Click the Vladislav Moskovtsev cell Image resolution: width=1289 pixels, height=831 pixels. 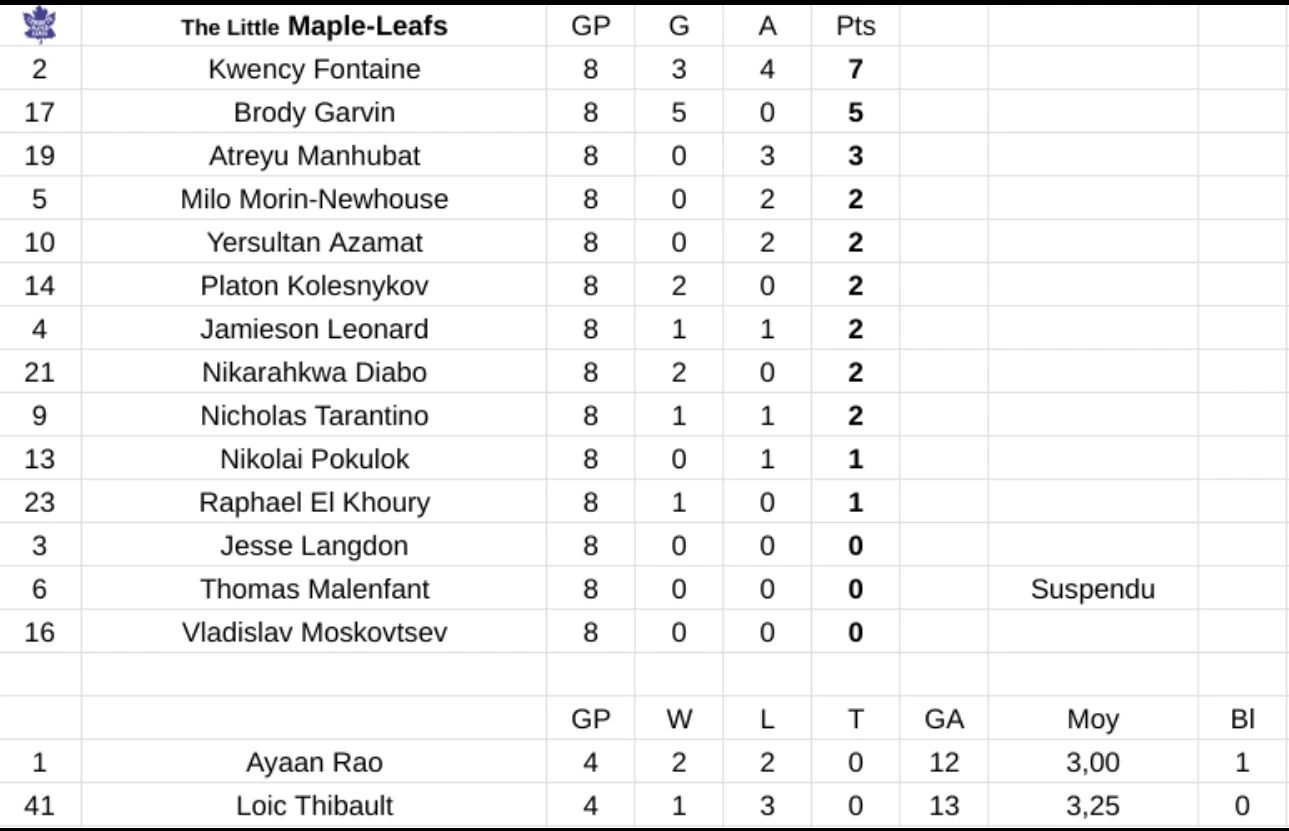click(x=314, y=632)
